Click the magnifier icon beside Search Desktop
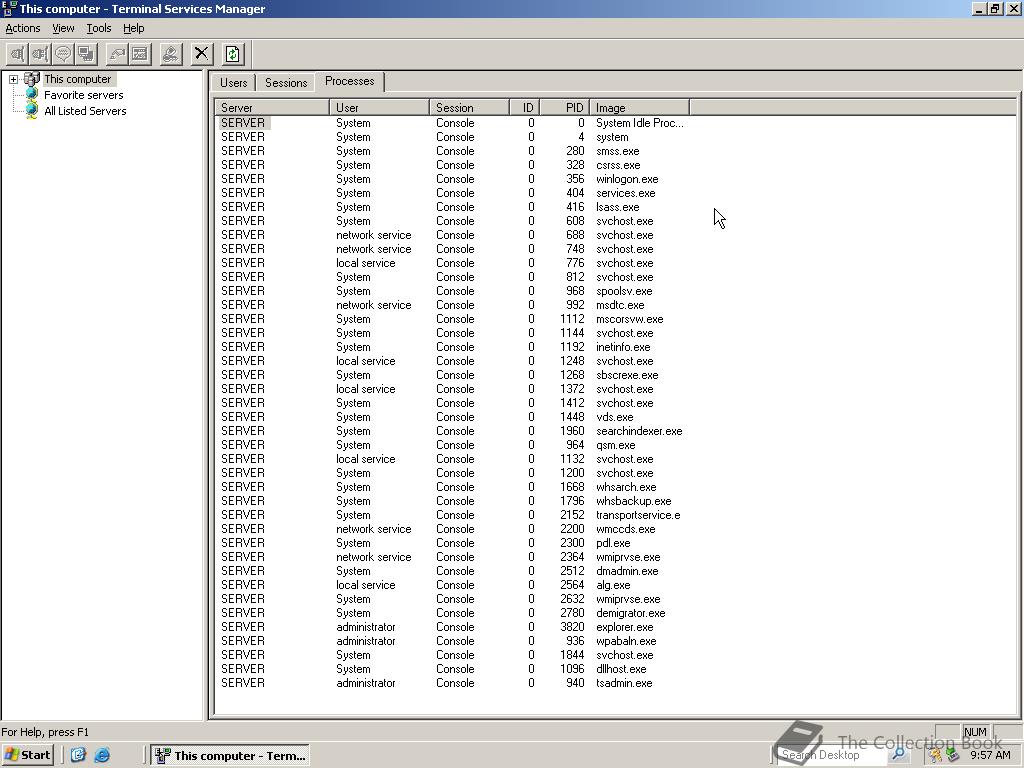 pyautogui.click(x=899, y=754)
